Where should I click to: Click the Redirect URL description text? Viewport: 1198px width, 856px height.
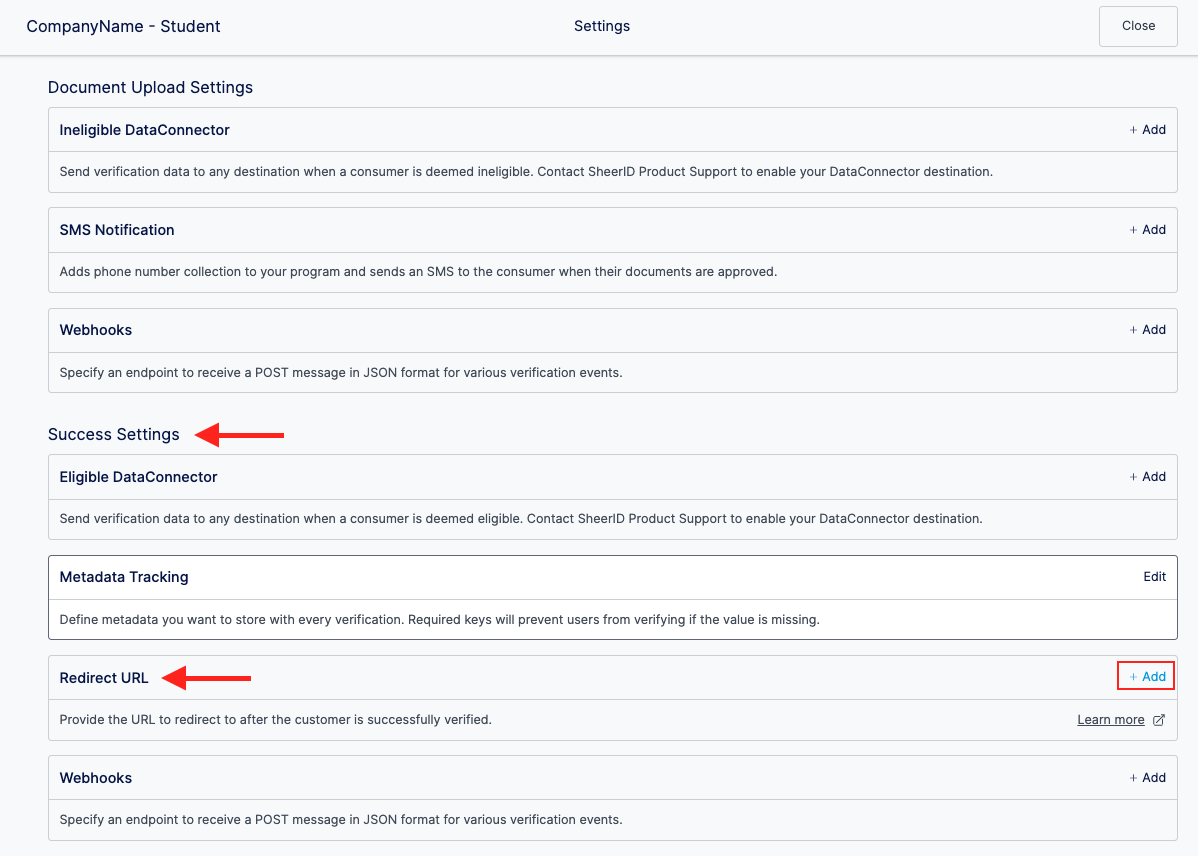(275, 720)
